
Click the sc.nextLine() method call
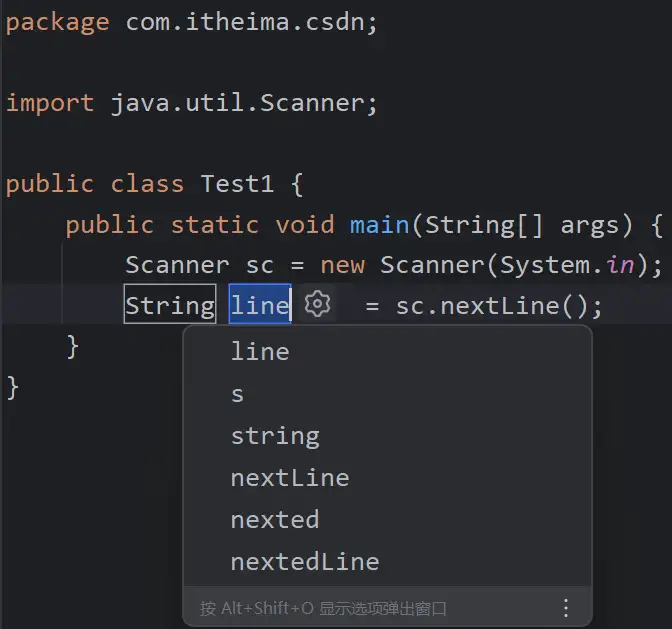499,305
